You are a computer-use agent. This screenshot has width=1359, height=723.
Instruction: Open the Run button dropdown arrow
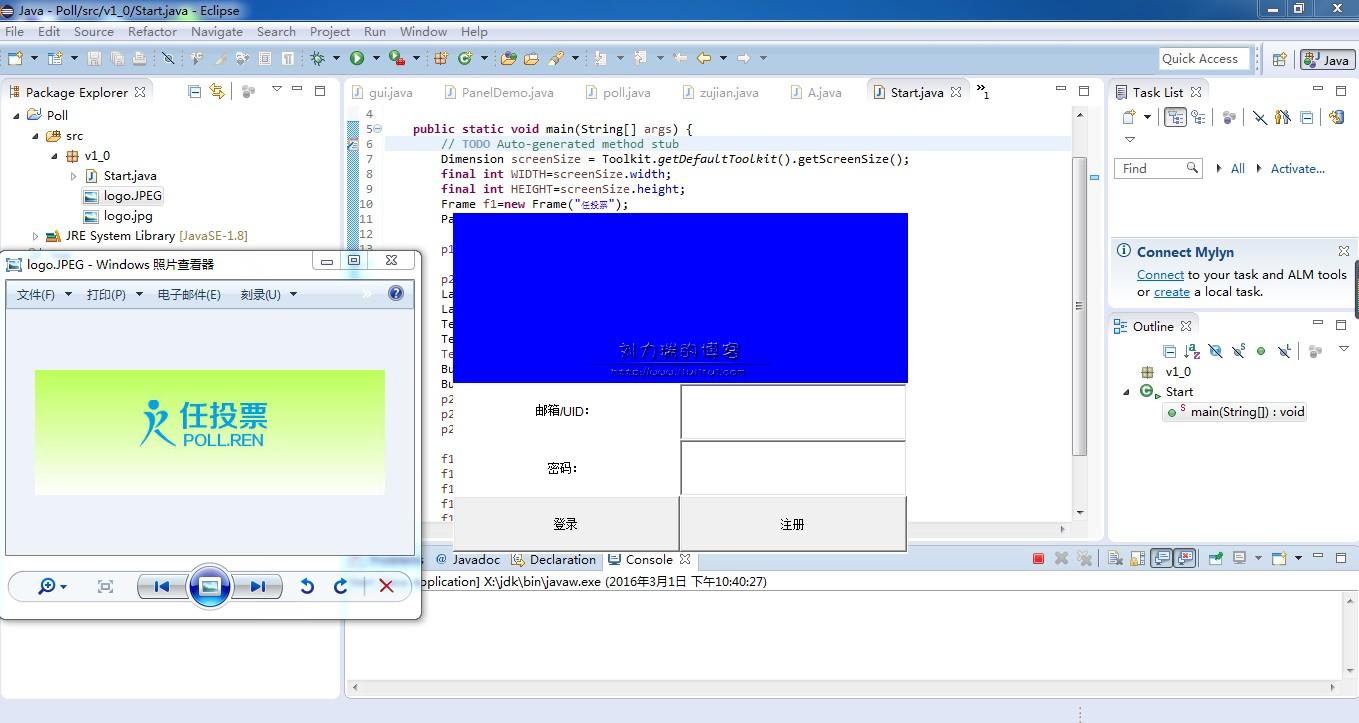[x=375, y=59]
